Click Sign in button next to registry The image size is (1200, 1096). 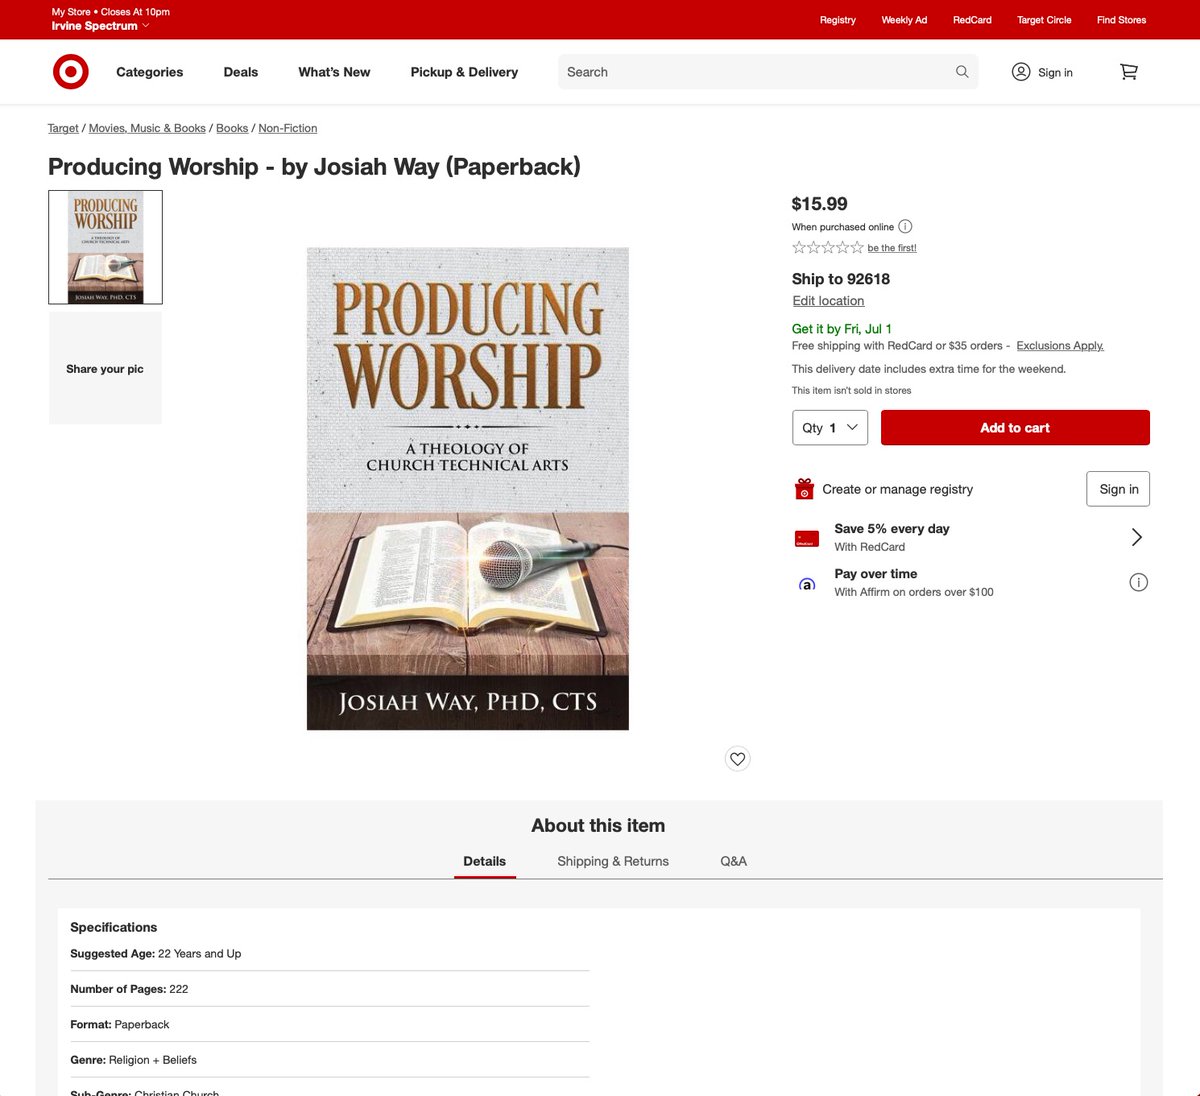coord(1118,489)
